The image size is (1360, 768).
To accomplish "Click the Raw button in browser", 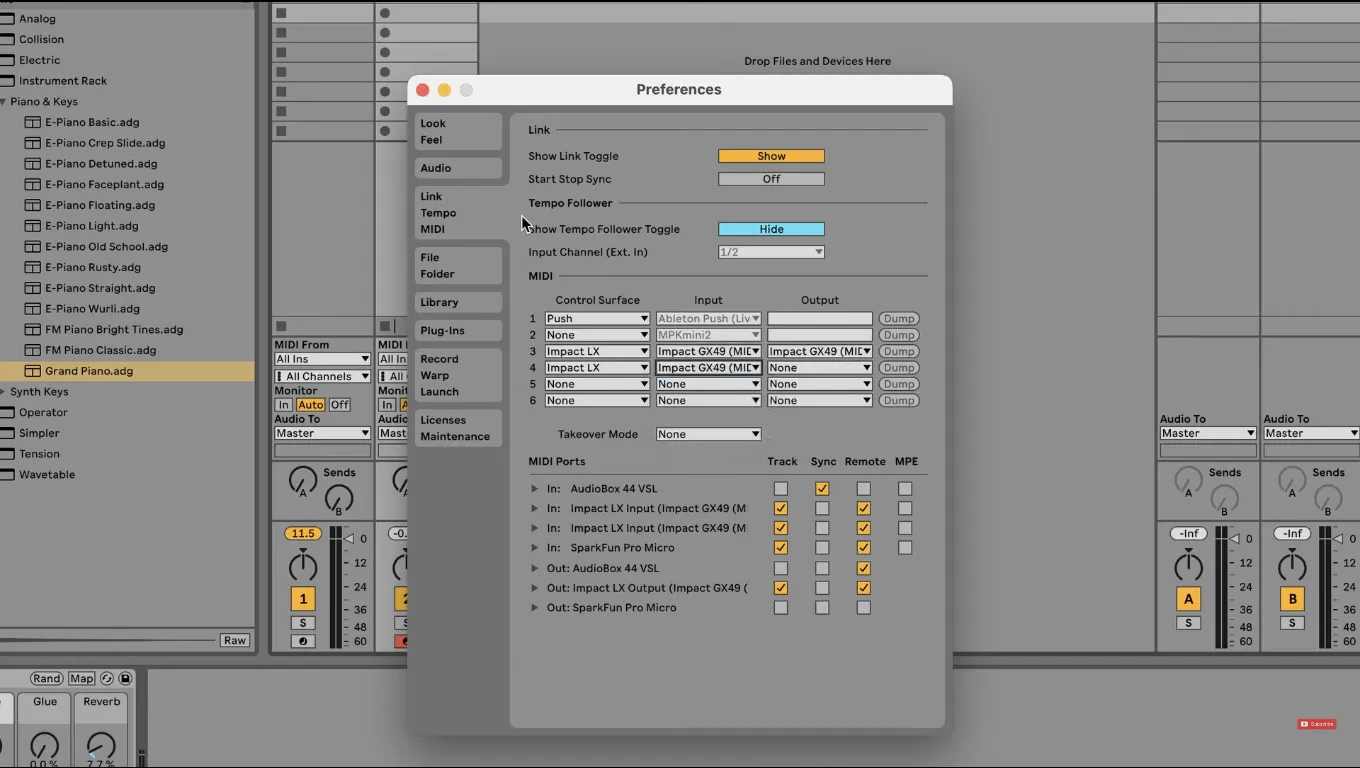I will coord(235,640).
